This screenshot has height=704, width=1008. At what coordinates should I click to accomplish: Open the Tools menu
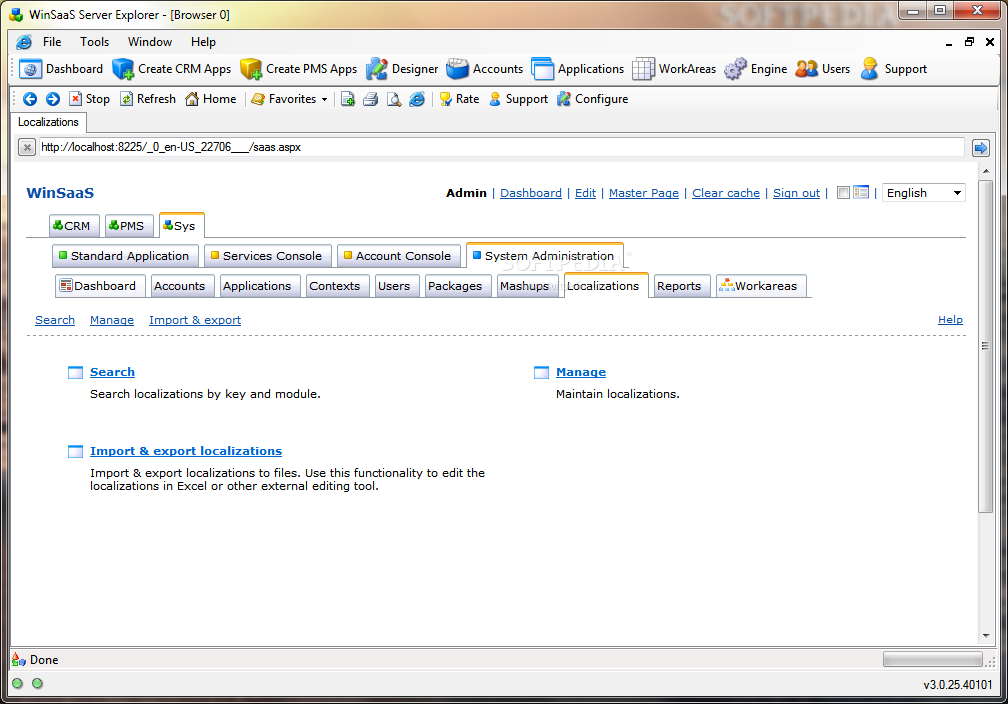(94, 42)
